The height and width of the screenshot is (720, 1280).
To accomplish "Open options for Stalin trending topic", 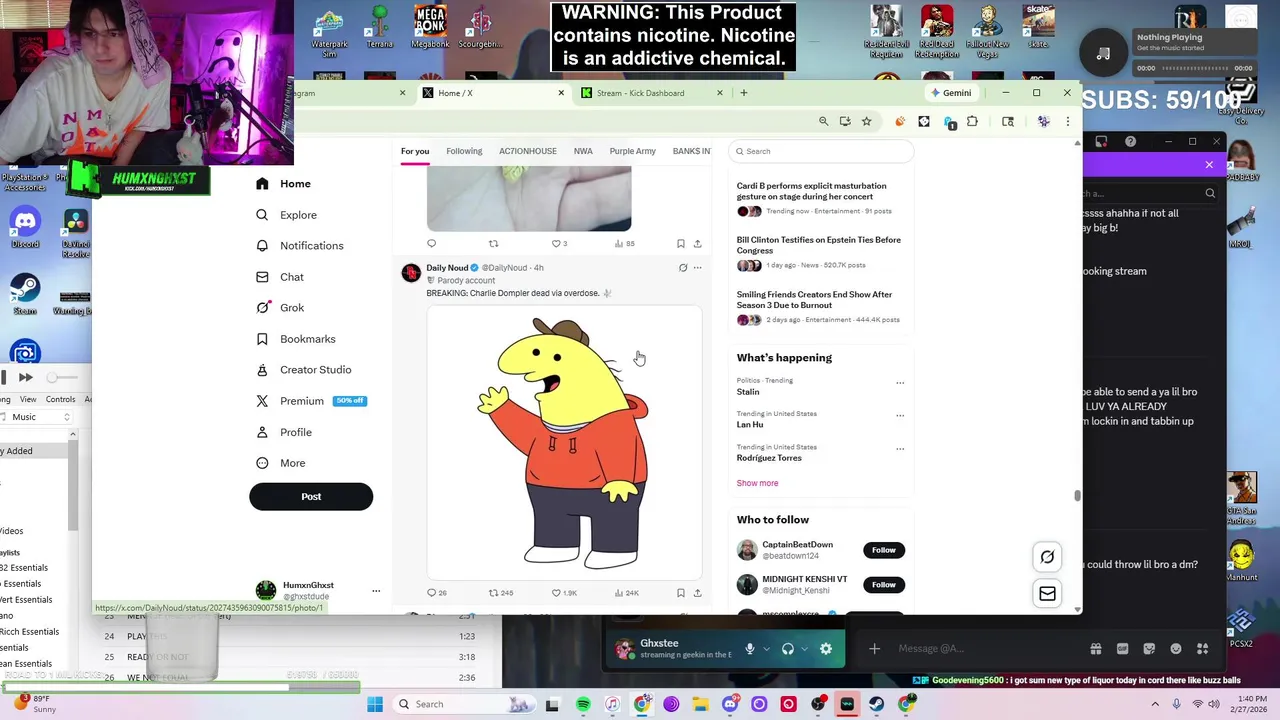I will point(900,383).
